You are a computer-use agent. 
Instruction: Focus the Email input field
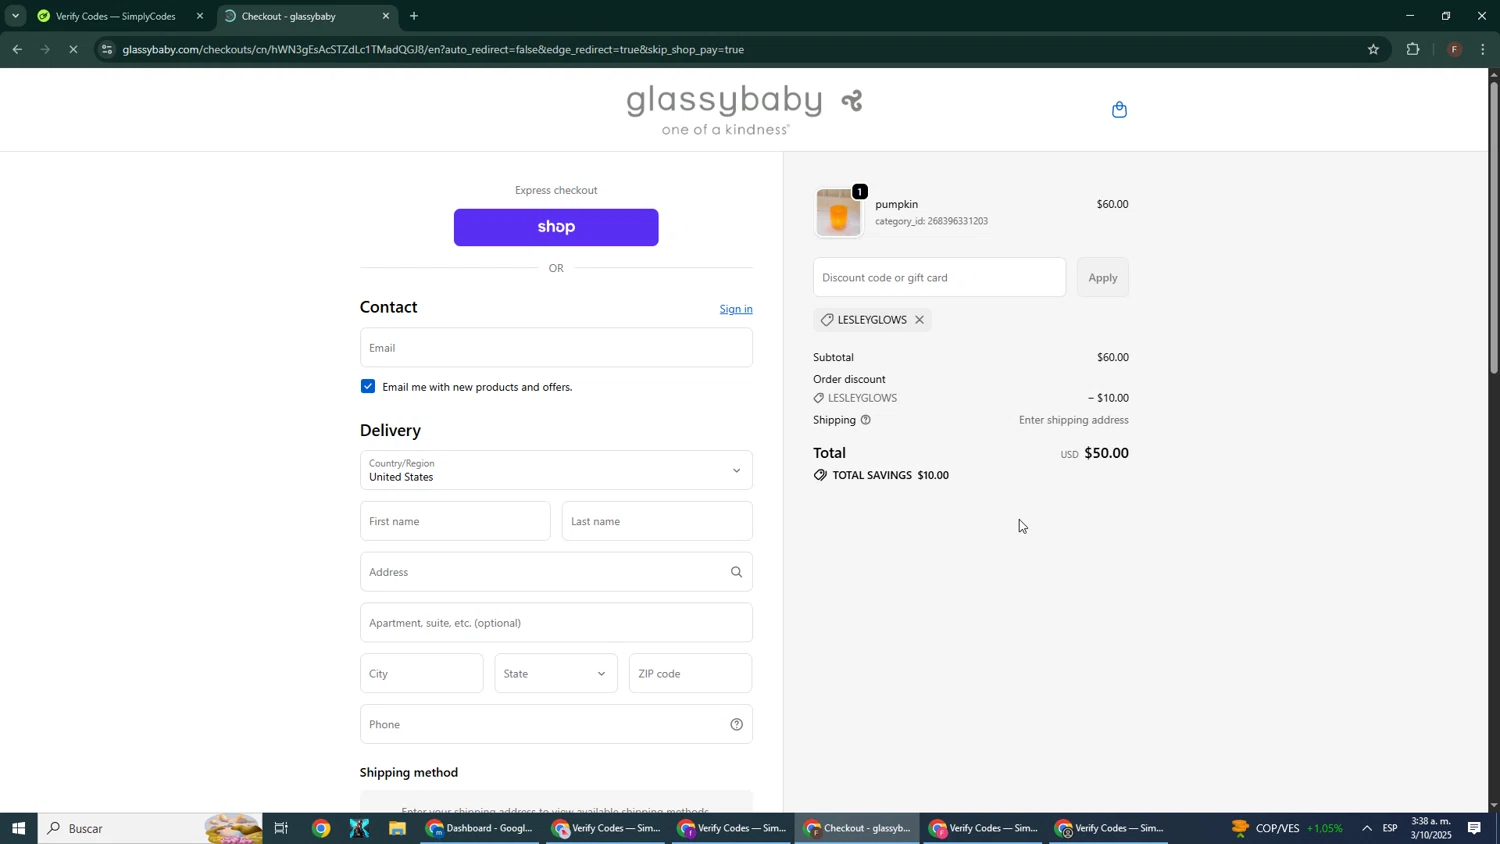click(x=556, y=348)
